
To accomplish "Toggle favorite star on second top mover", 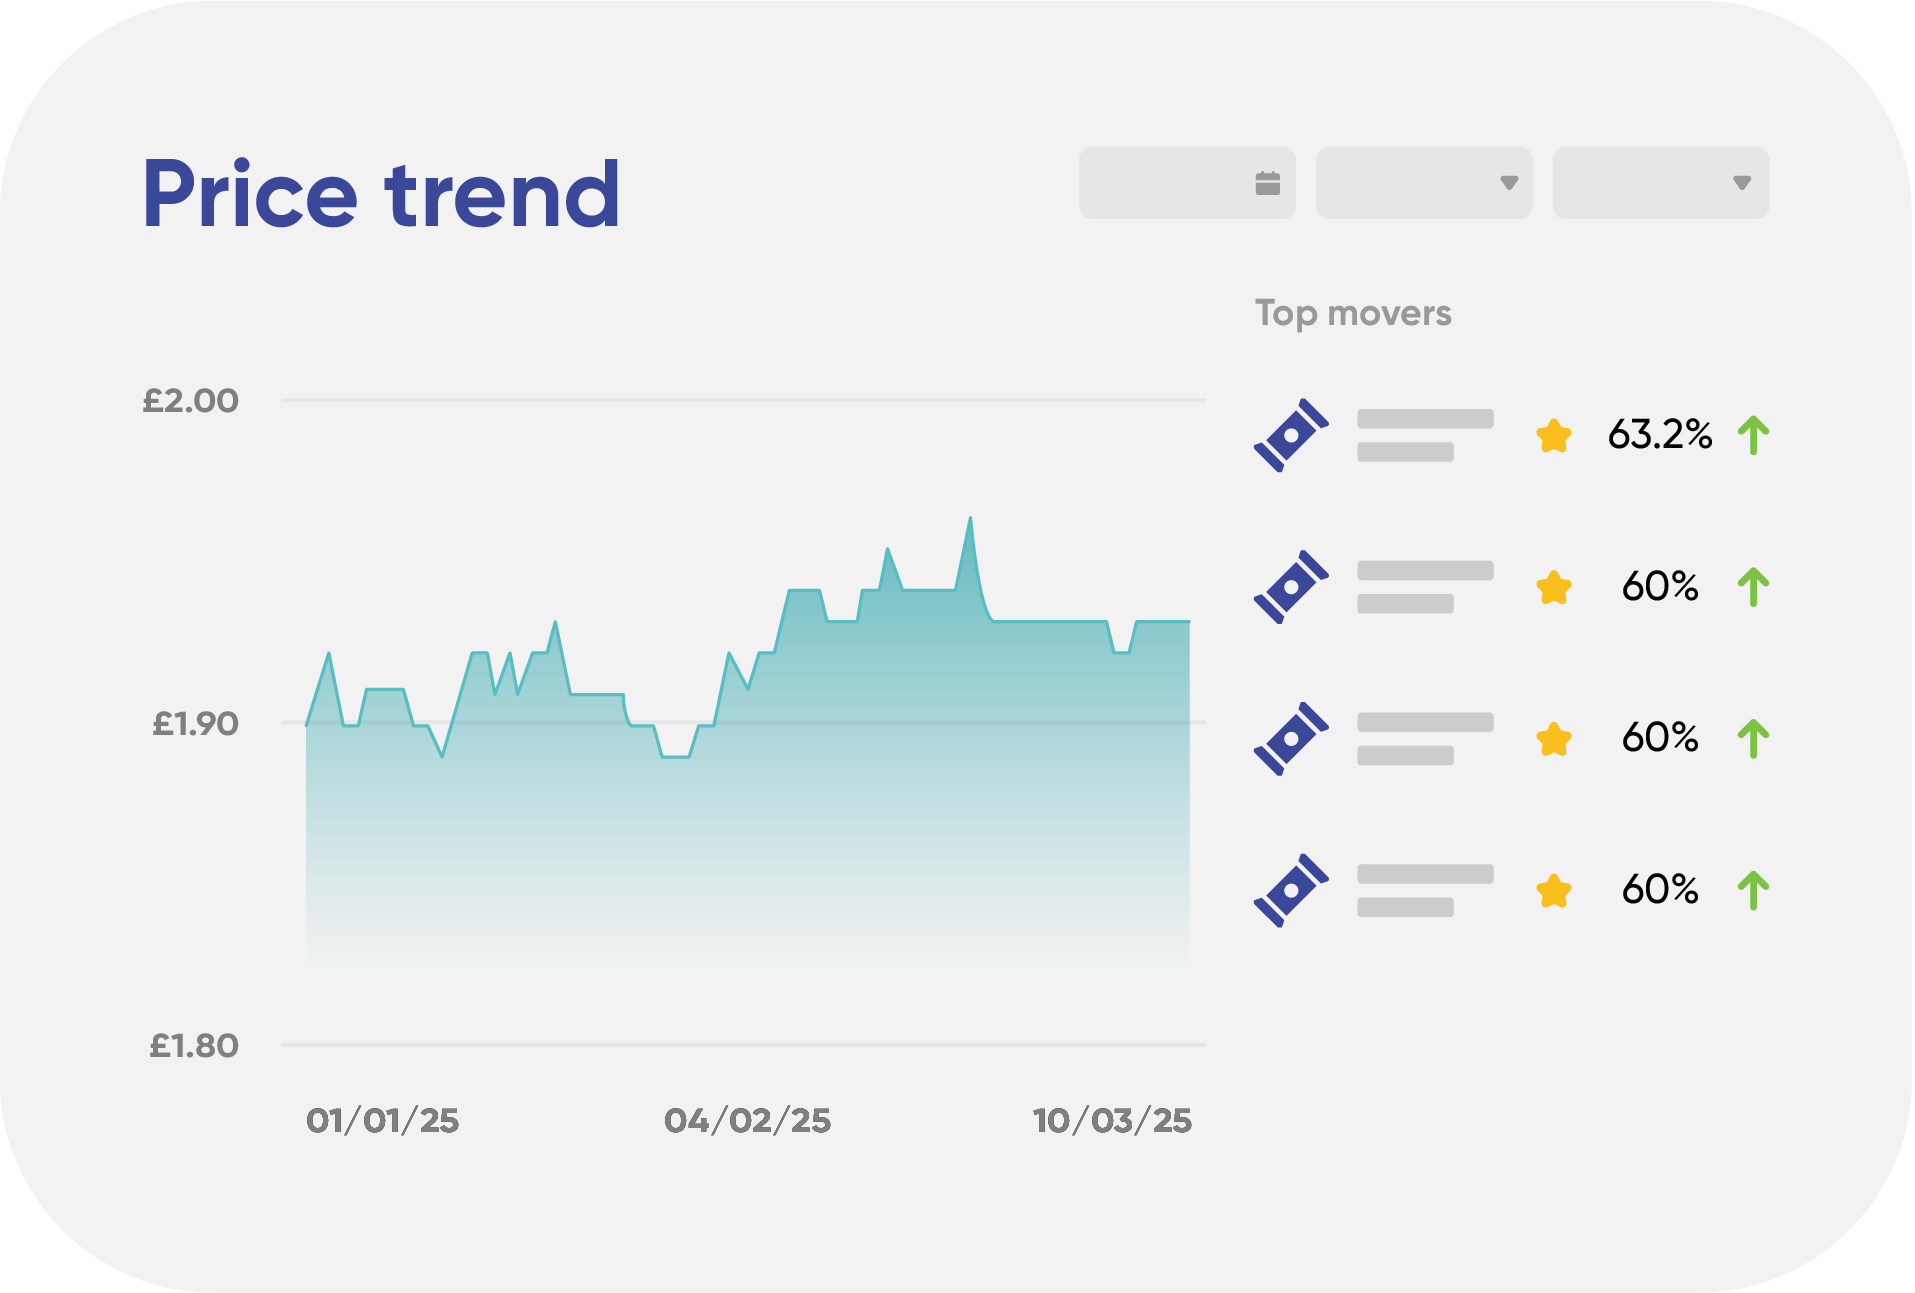I will click(1553, 588).
